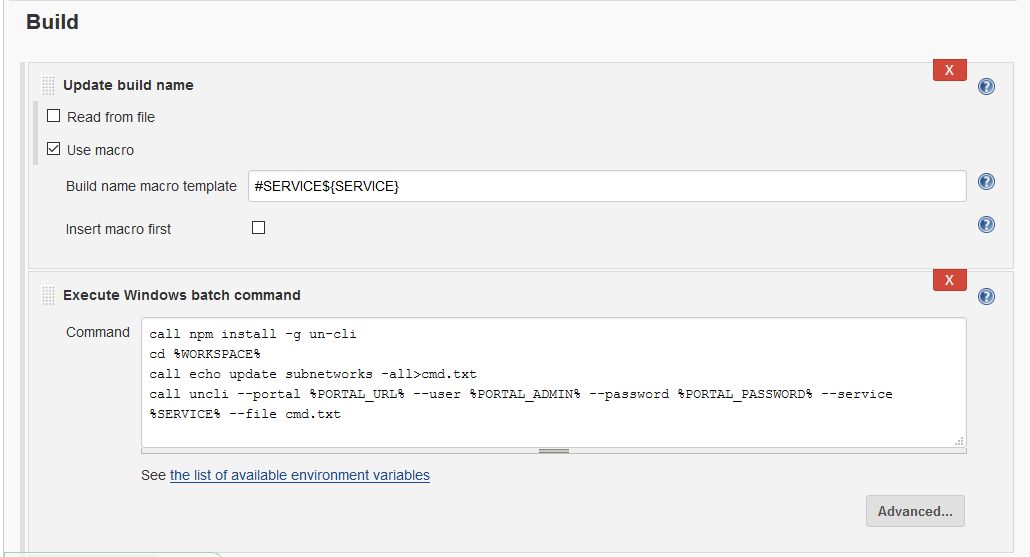Delete the Update build name build step
The image size is (1030, 557).
(949, 70)
